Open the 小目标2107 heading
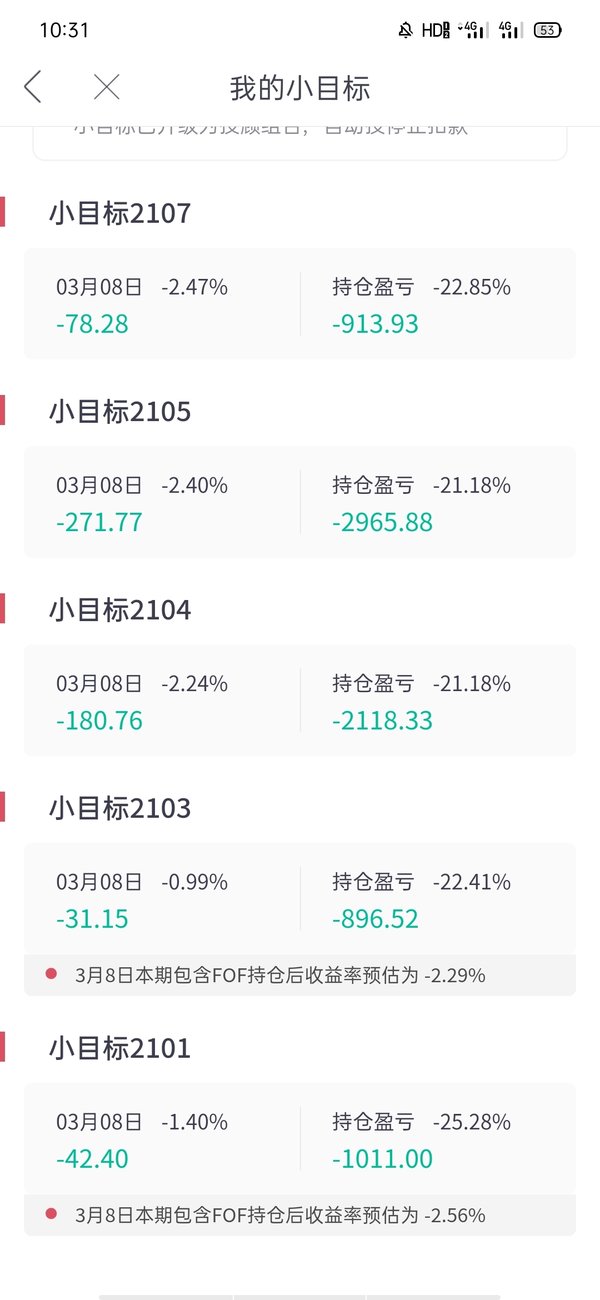 tap(119, 213)
